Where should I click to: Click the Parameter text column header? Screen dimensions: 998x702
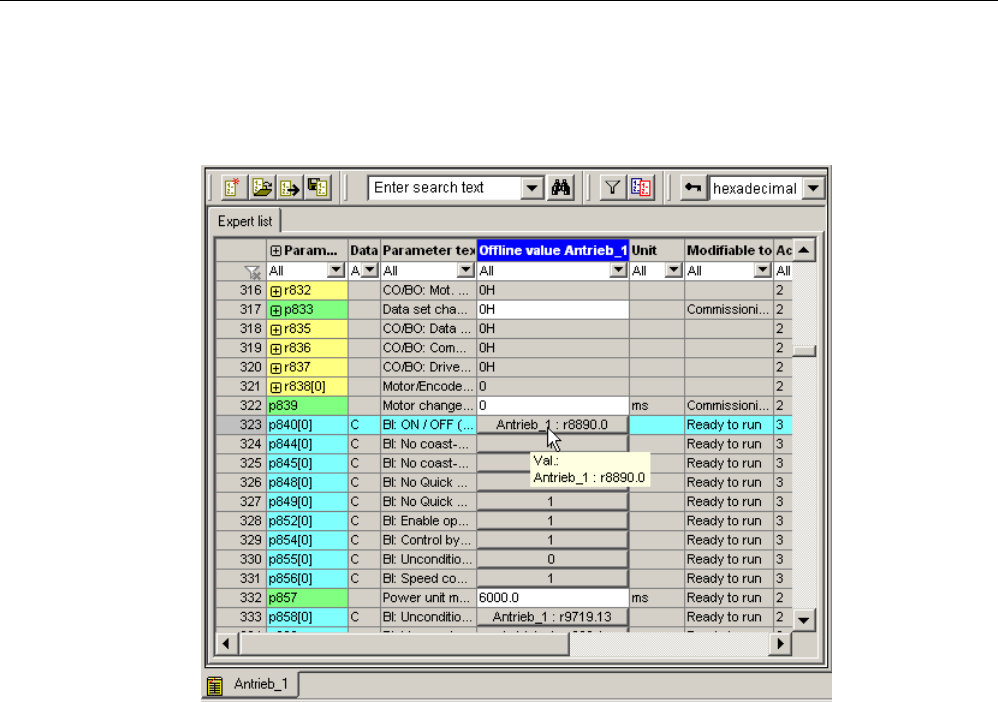(x=428, y=250)
